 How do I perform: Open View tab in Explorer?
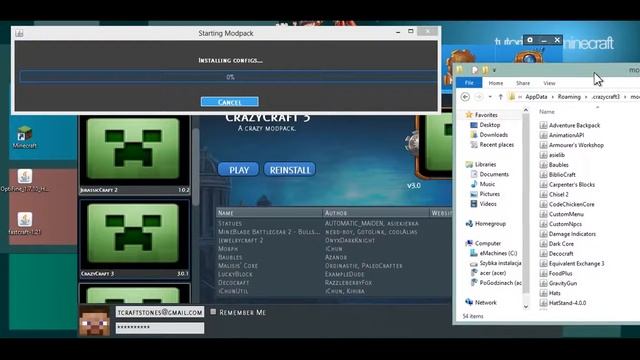coord(549,83)
